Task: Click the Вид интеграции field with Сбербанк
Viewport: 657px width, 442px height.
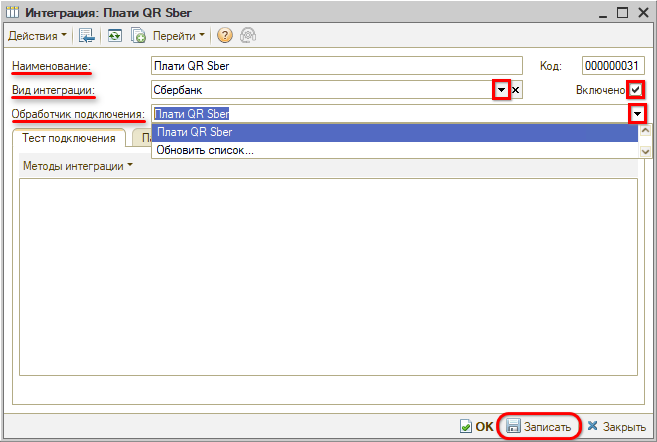Action: (x=322, y=90)
